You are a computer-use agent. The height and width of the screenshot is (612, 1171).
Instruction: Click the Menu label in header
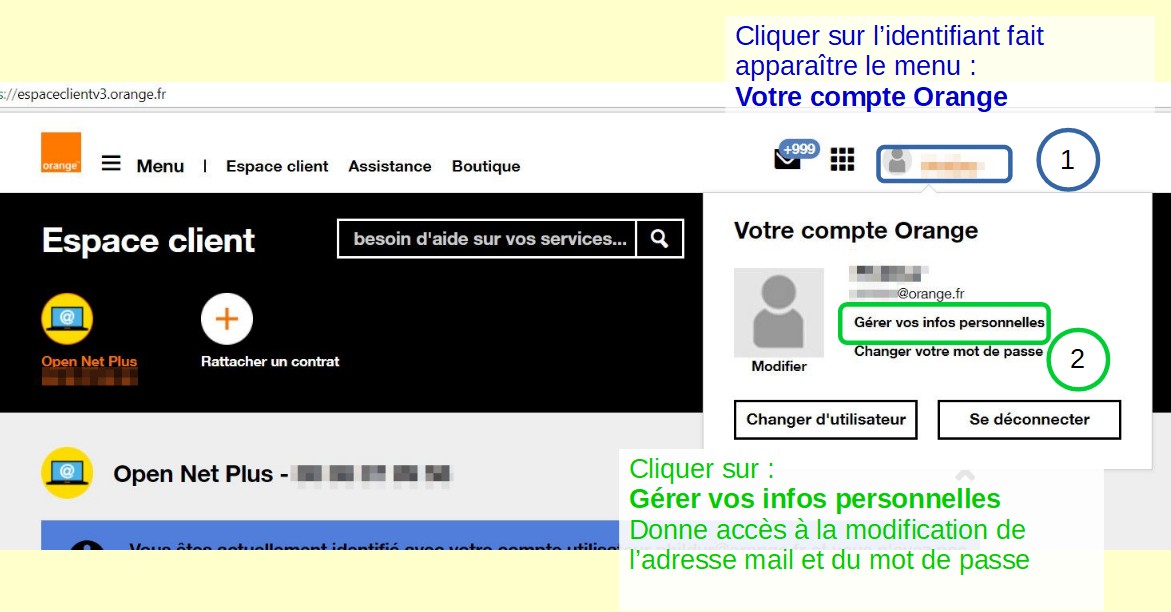coord(160,166)
